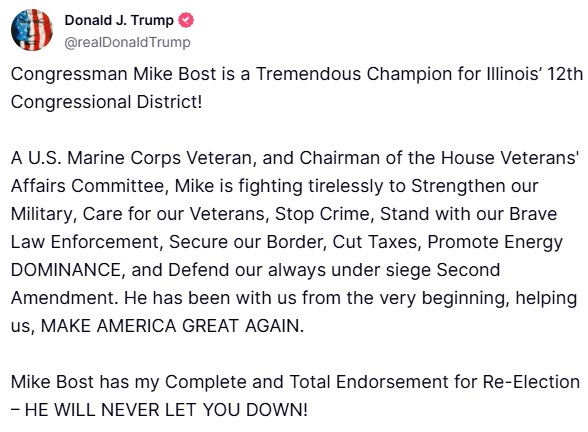The width and height of the screenshot is (588, 432).
Task: Visit the @realDonaldTrump handle link
Action: pos(128,42)
